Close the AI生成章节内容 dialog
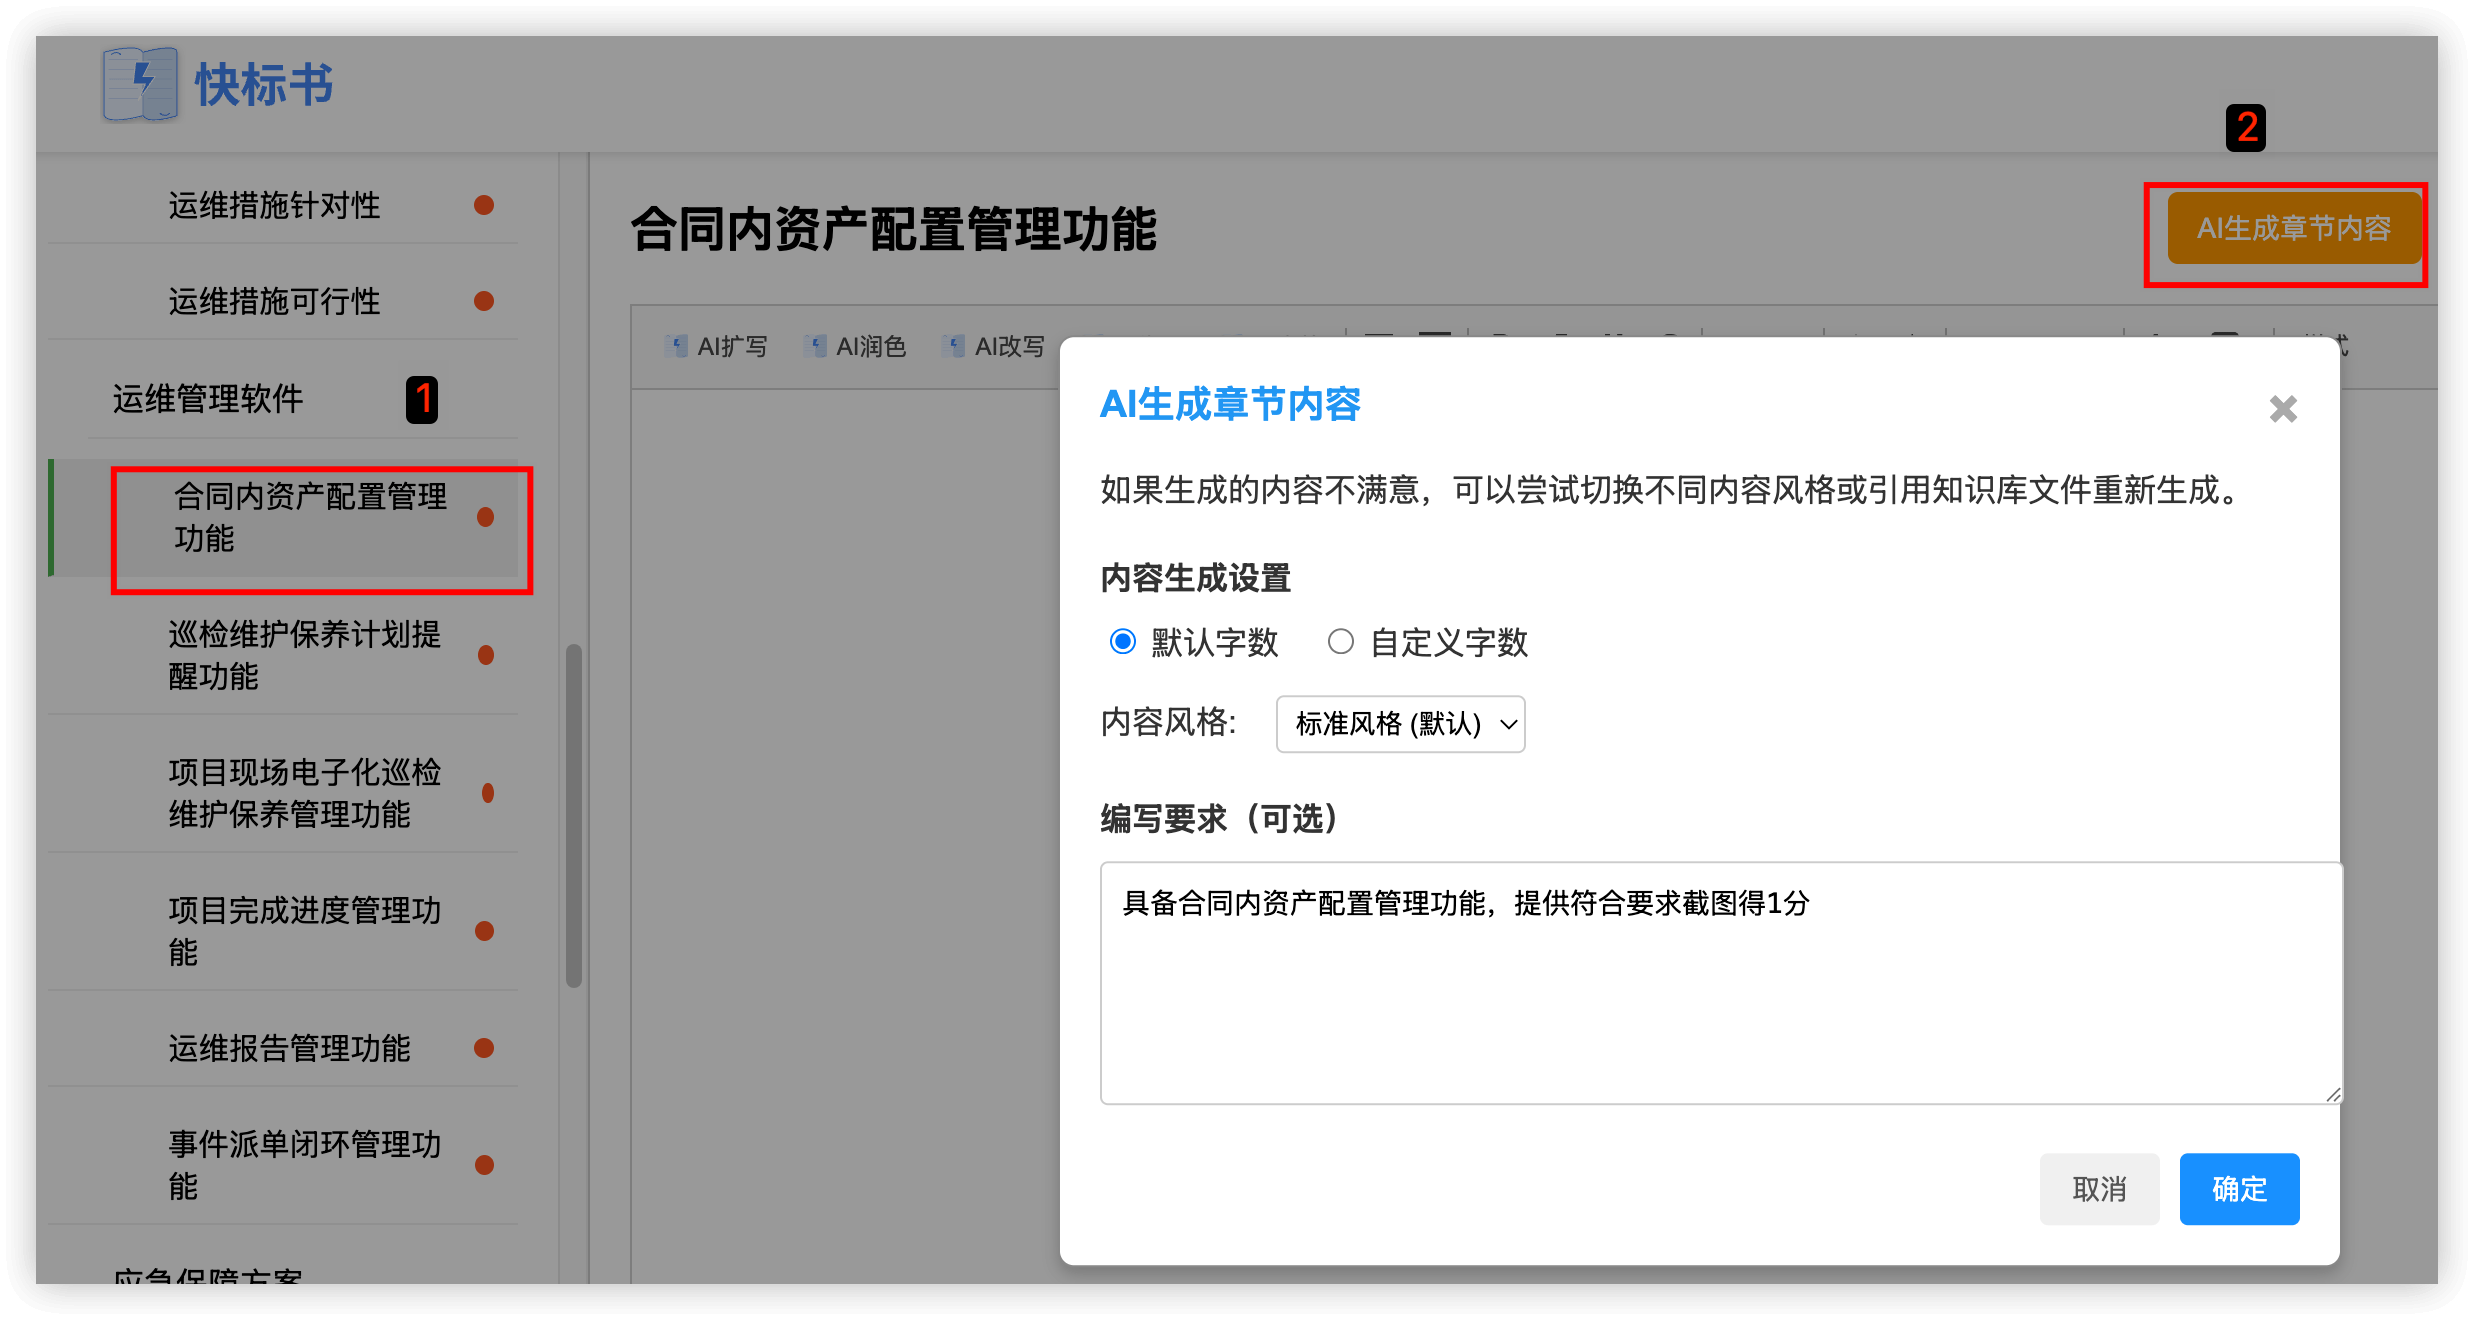 tap(2283, 408)
